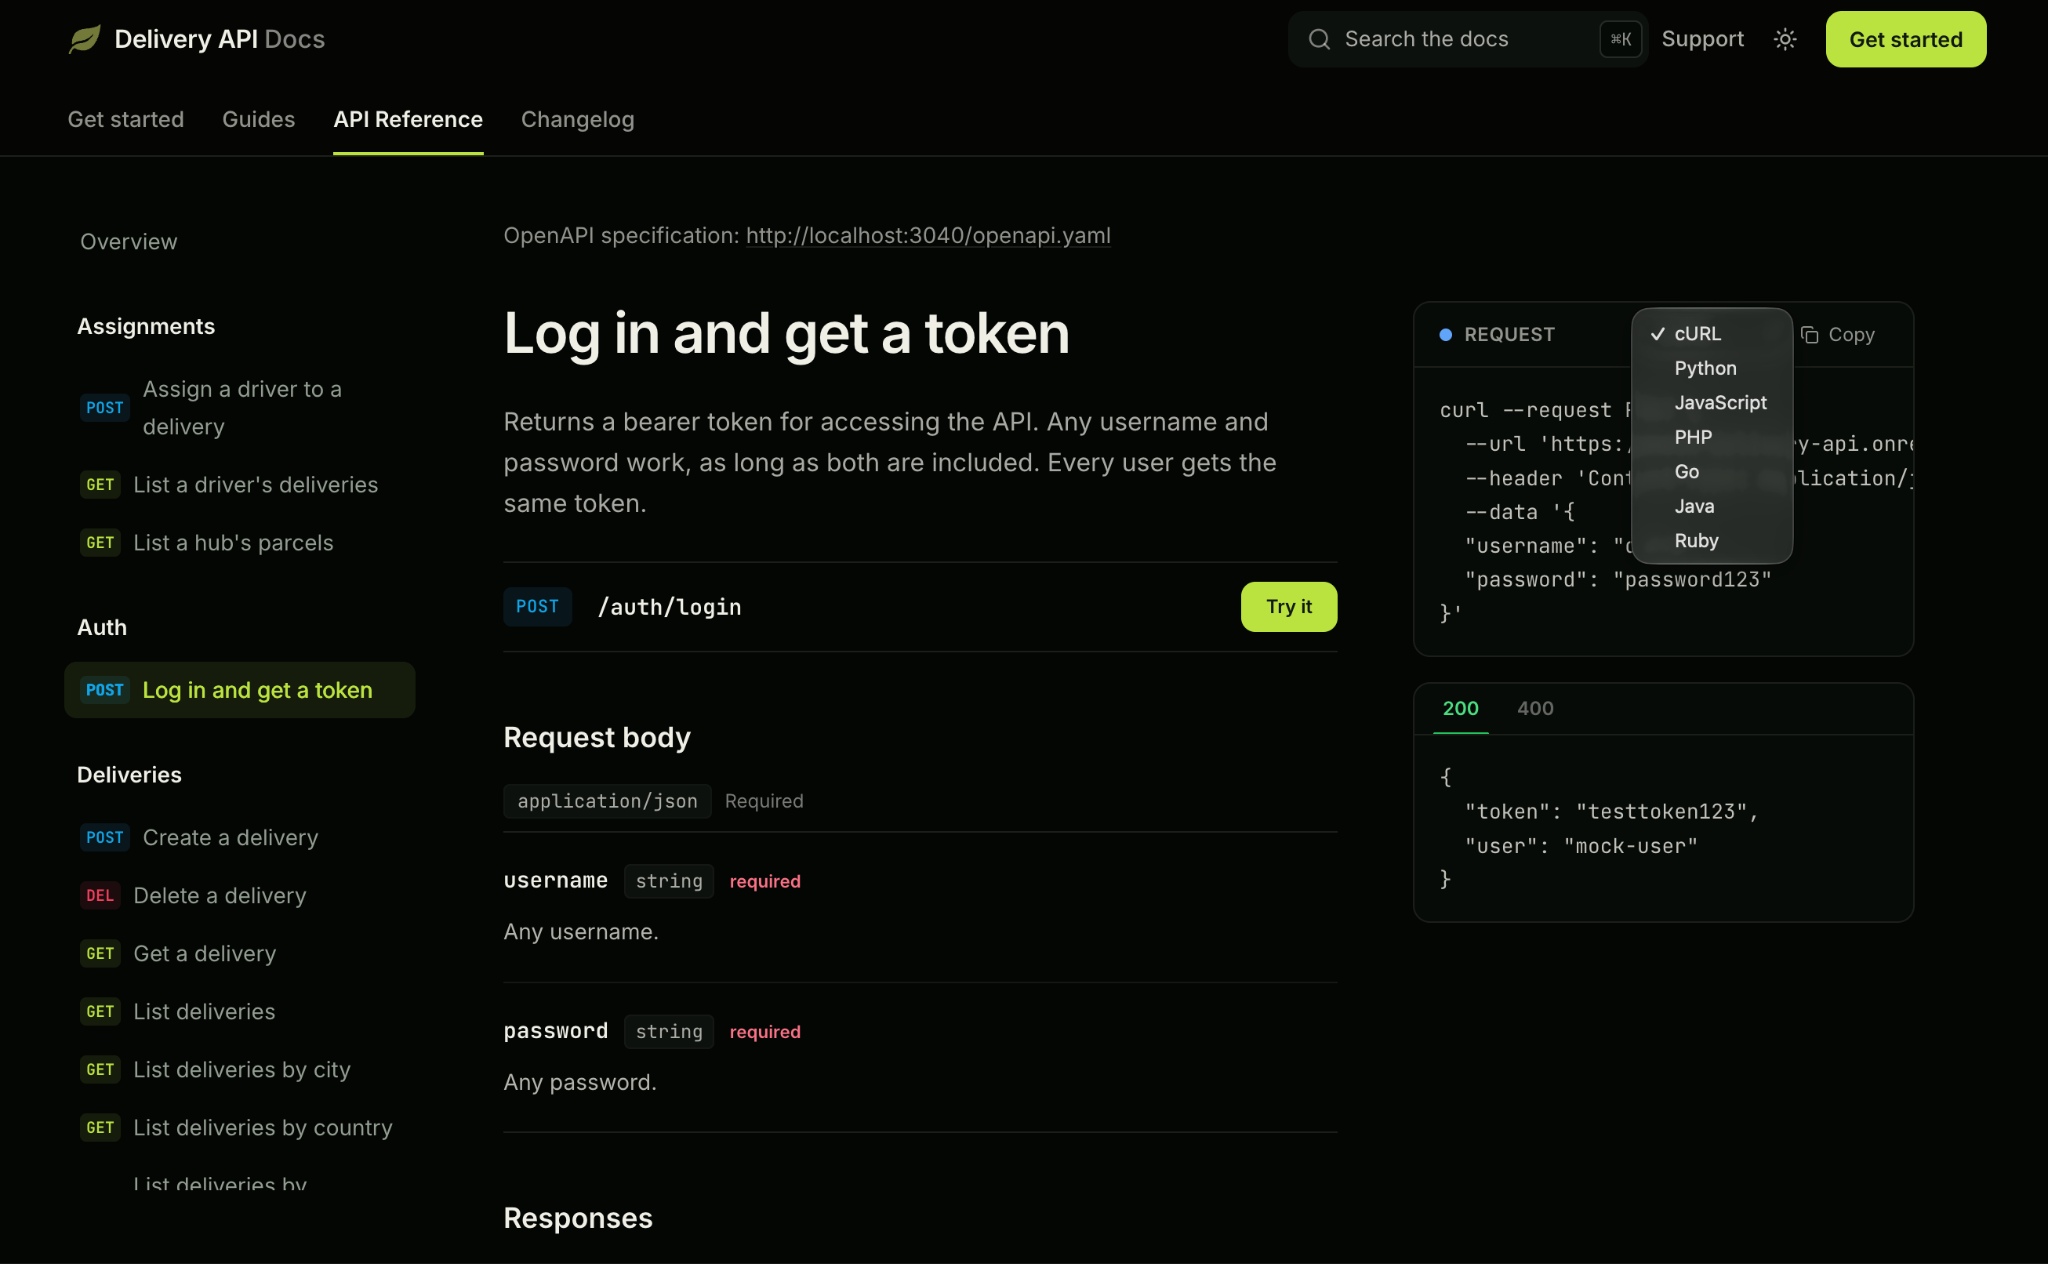
Task: Click the /auth/login path text
Action: point(669,607)
